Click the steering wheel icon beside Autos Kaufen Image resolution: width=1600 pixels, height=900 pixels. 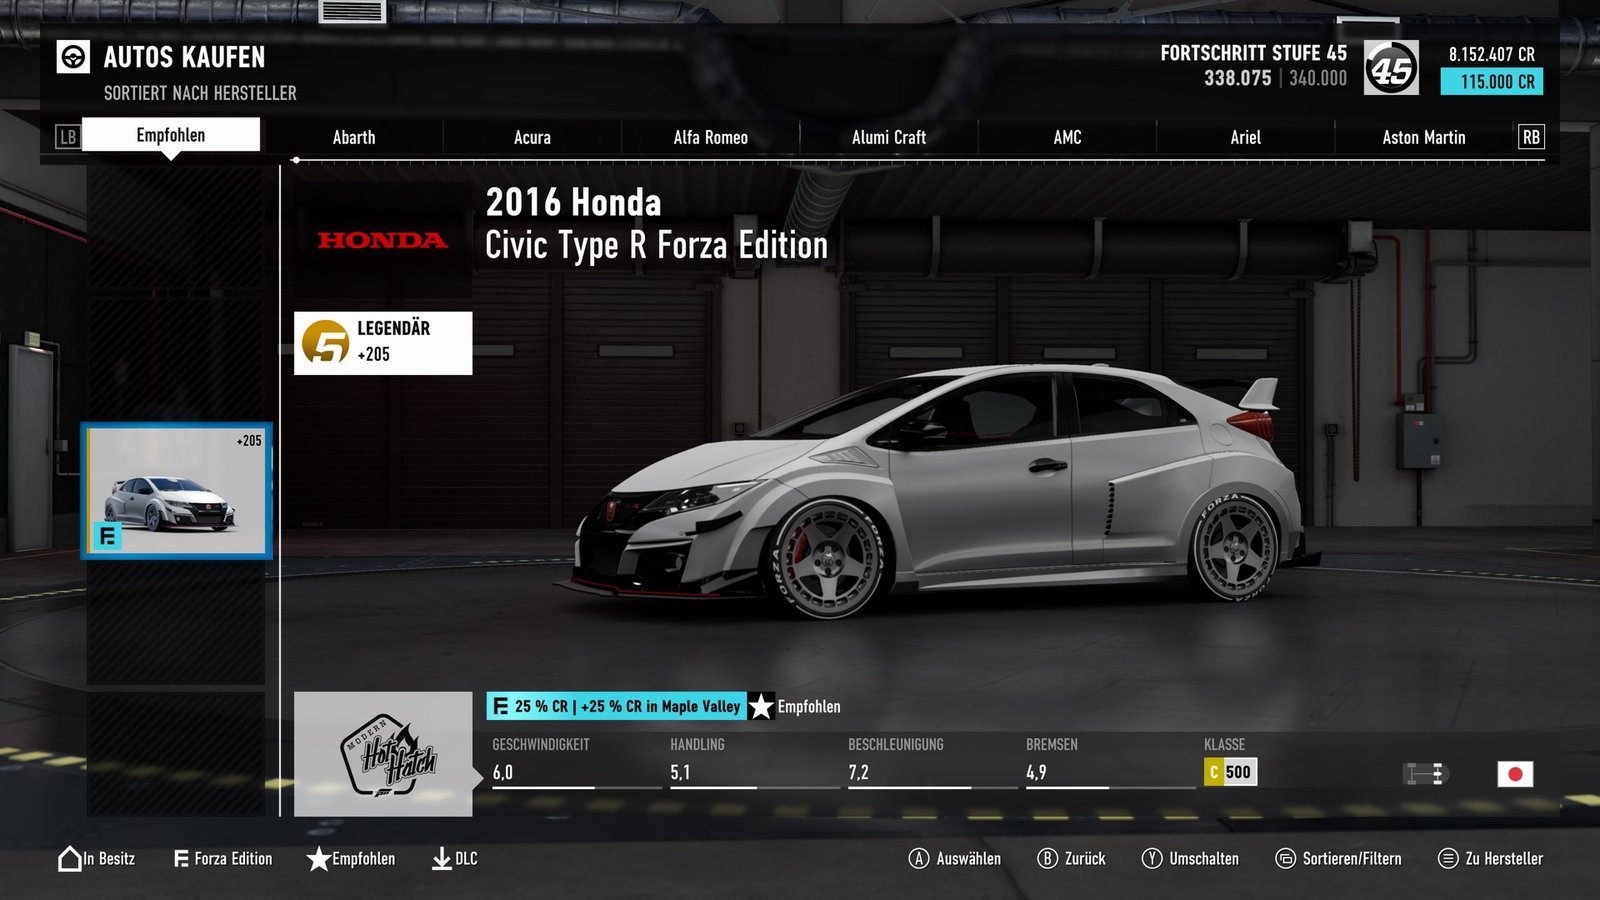point(72,57)
